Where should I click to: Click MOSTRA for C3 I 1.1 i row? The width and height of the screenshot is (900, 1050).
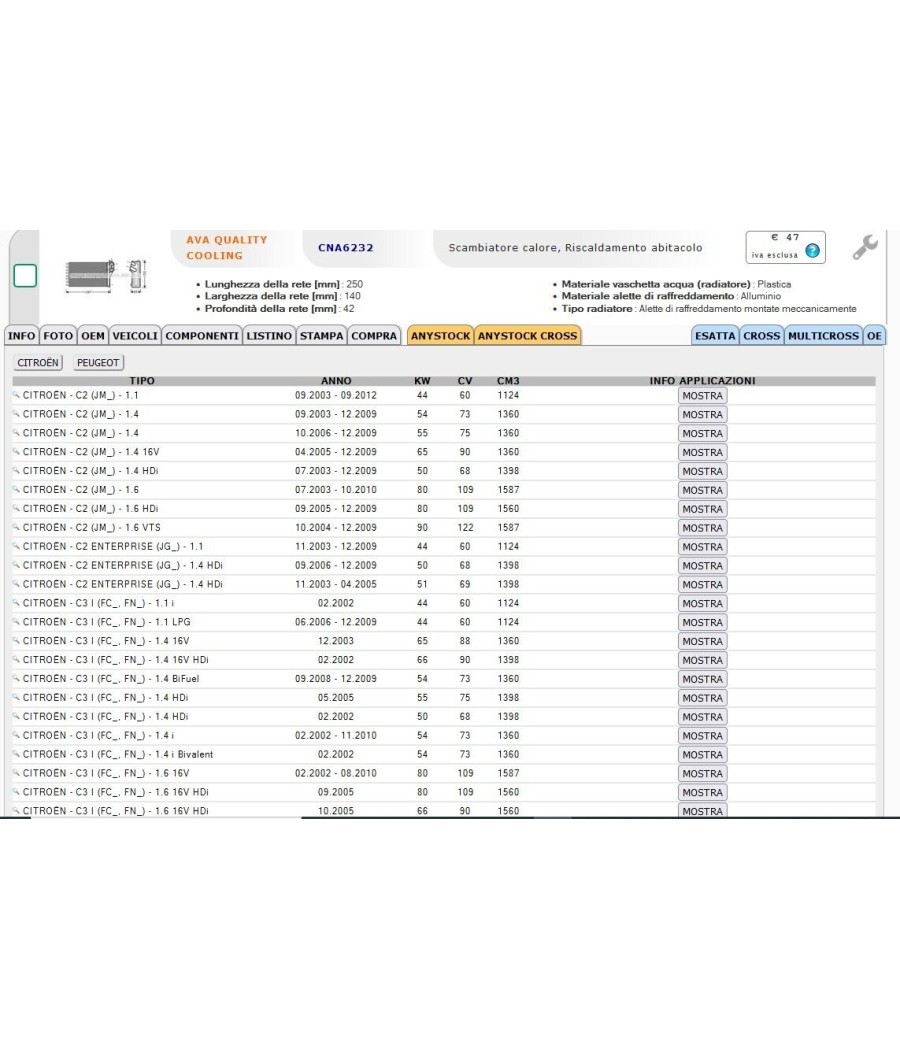point(702,603)
